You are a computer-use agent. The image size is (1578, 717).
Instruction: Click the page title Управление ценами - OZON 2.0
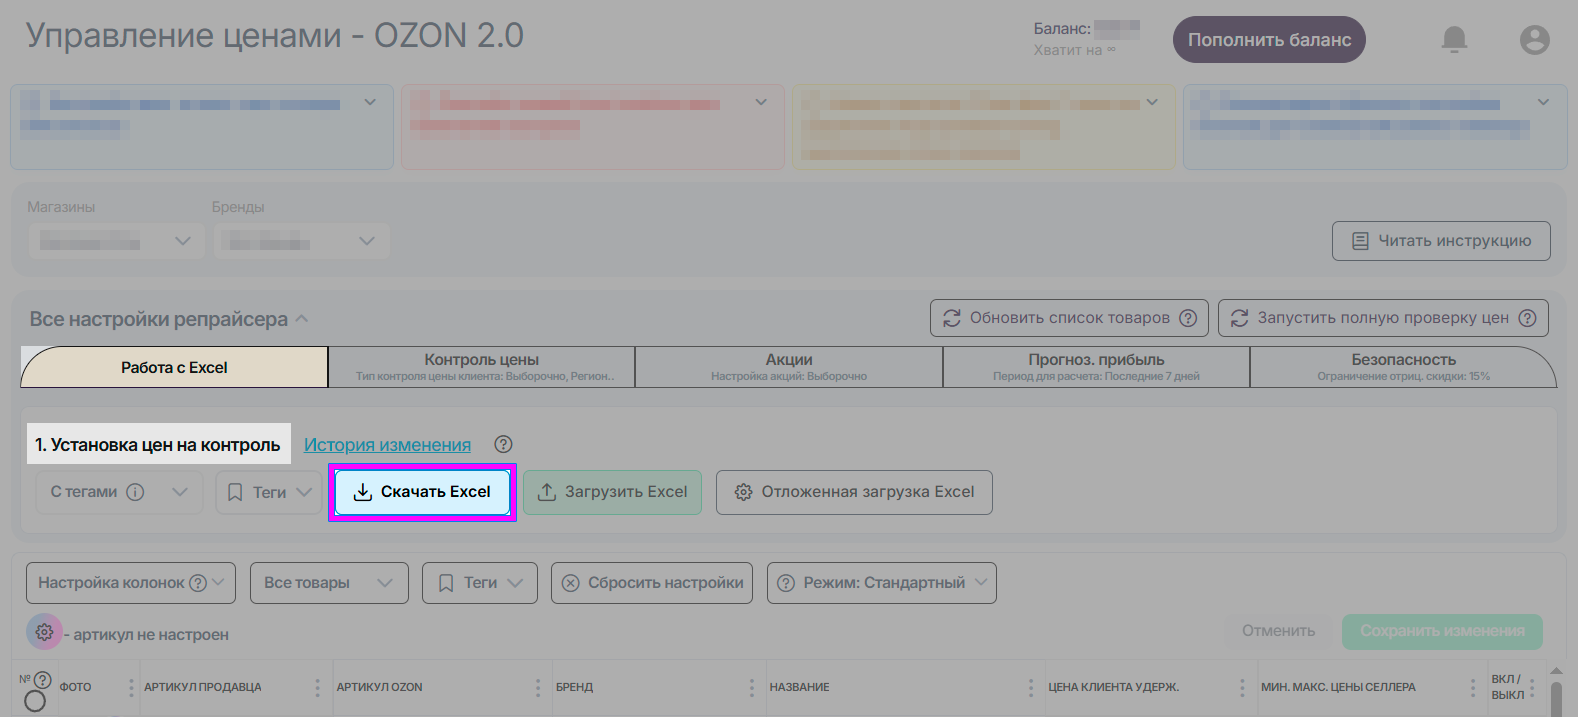click(x=274, y=36)
